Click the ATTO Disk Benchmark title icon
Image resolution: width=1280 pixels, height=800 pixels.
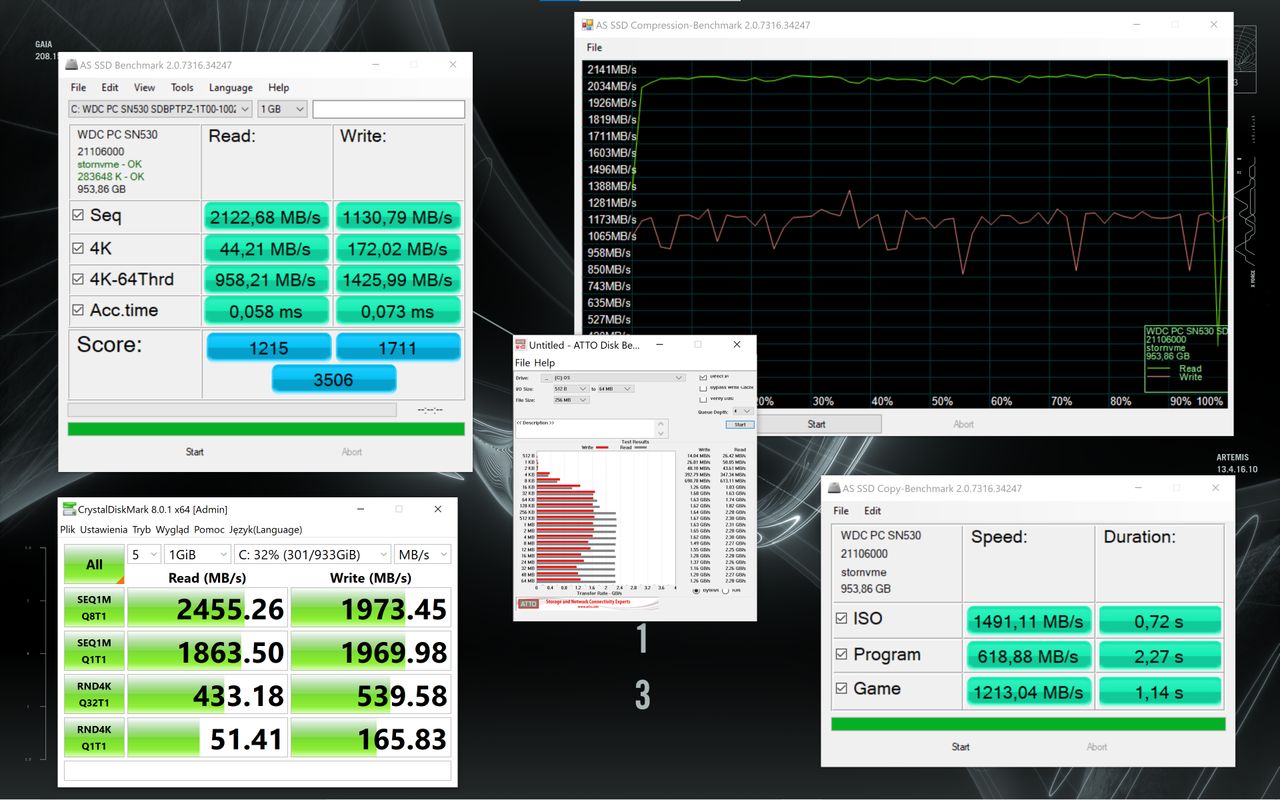click(x=521, y=345)
